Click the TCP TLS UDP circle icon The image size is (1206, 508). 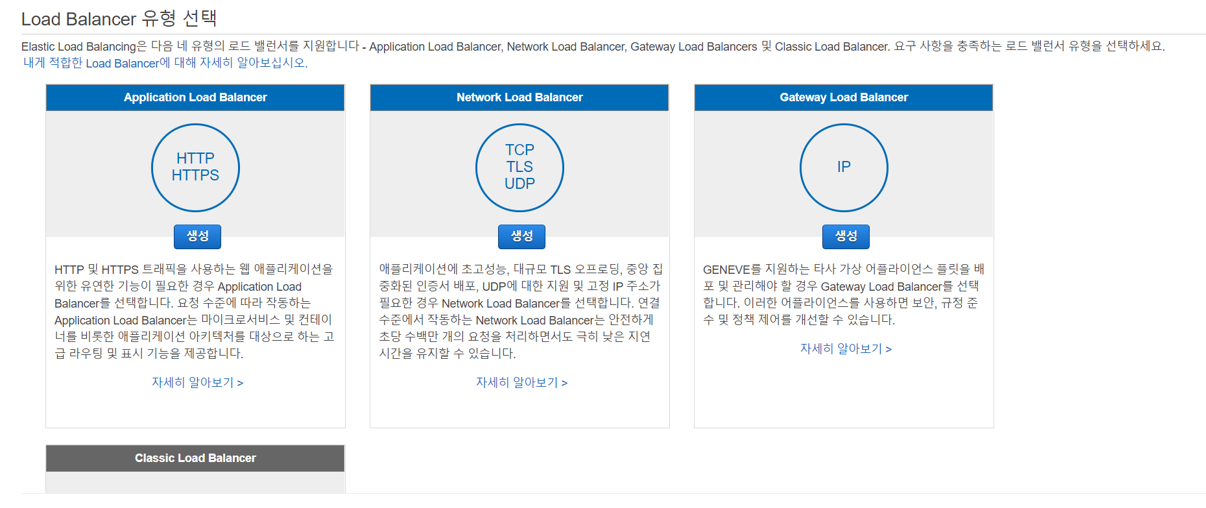coord(519,167)
